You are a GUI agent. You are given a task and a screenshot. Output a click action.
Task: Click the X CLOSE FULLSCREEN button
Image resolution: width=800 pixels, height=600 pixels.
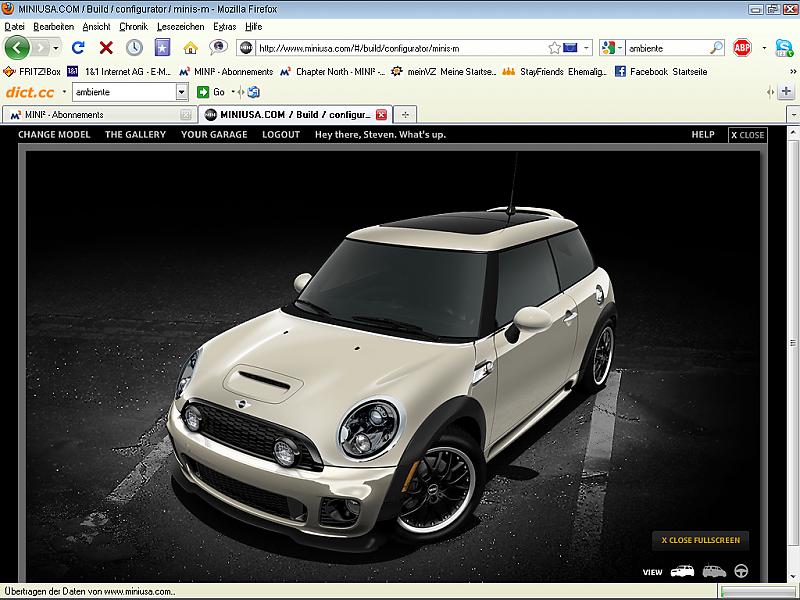[x=700, y=540]
